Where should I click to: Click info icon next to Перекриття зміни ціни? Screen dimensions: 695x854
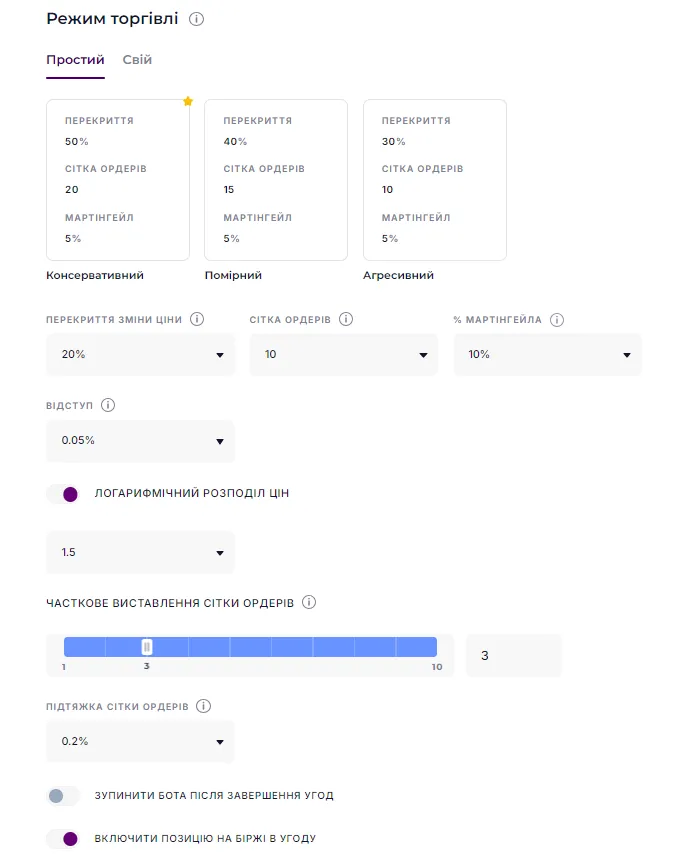click(197, 319)
